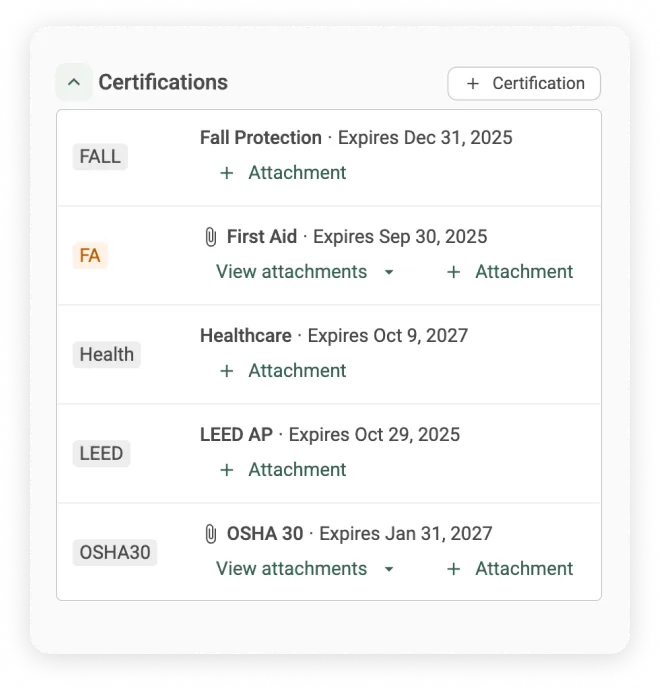The image size is (660, 688).
Task: Click plus icon in Certification button
Action: pyautogui.click(x=473, y=83)
